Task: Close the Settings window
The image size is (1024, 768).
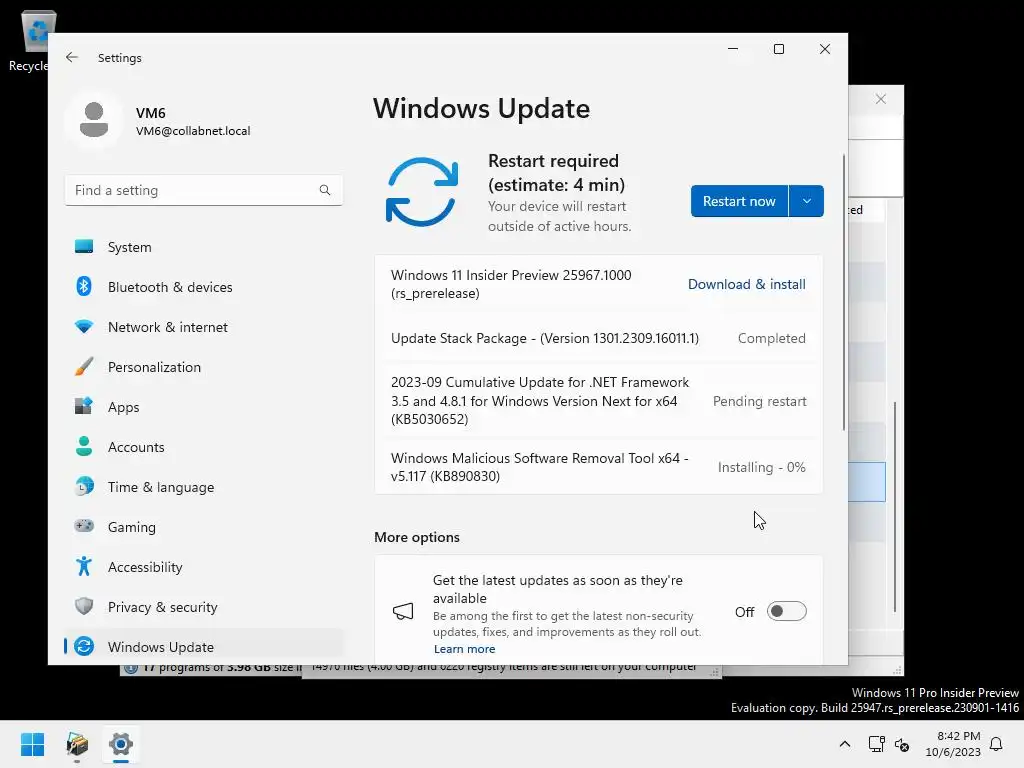Action: click(x=825, y=49)
